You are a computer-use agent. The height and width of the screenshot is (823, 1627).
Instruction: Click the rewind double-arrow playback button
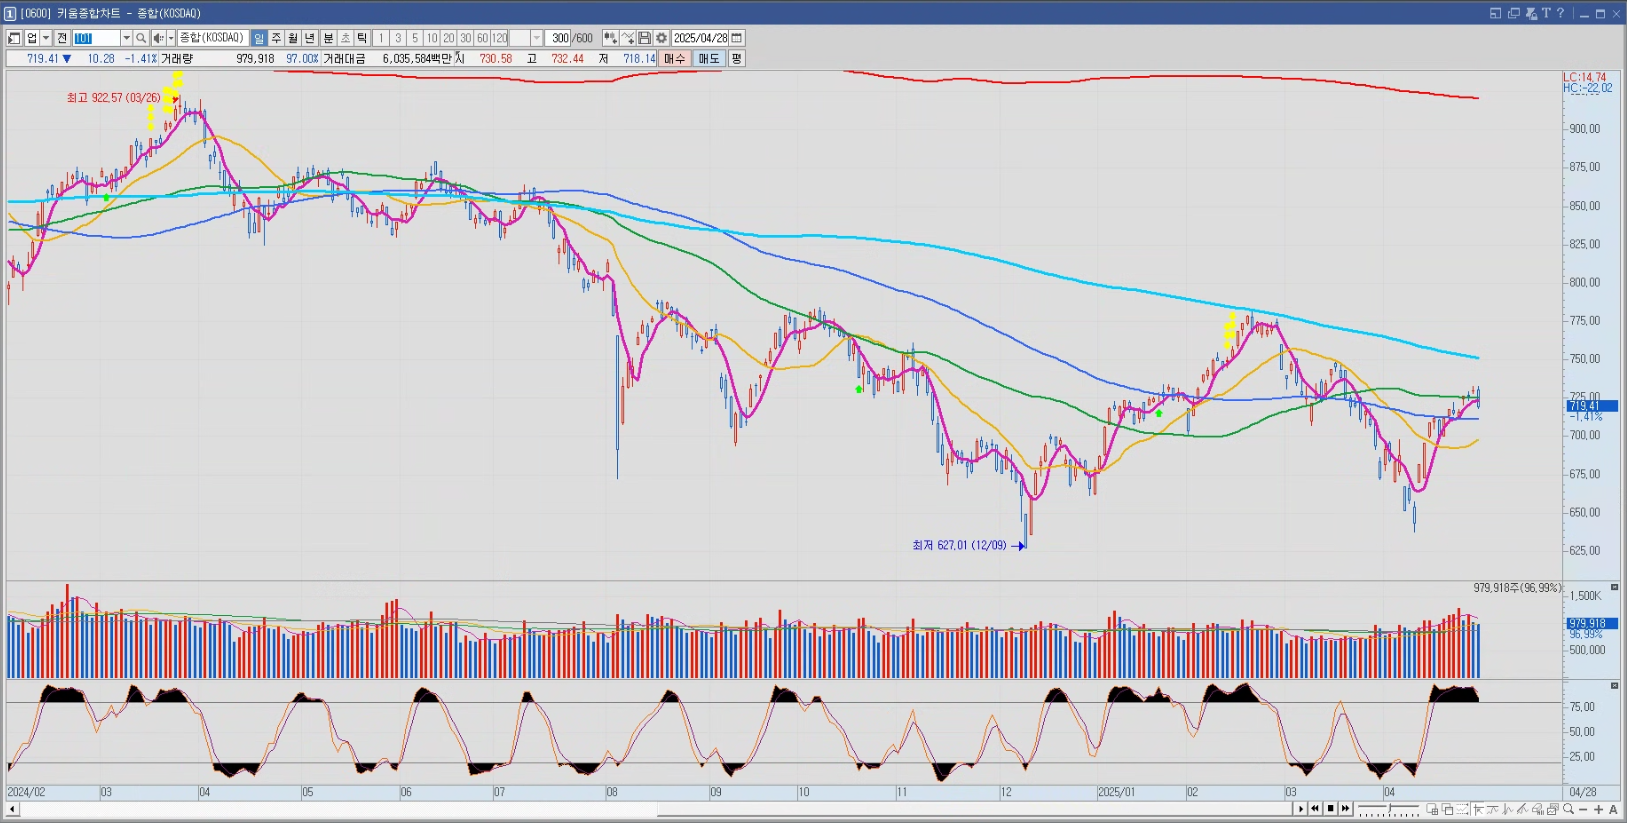(1315, 808)
